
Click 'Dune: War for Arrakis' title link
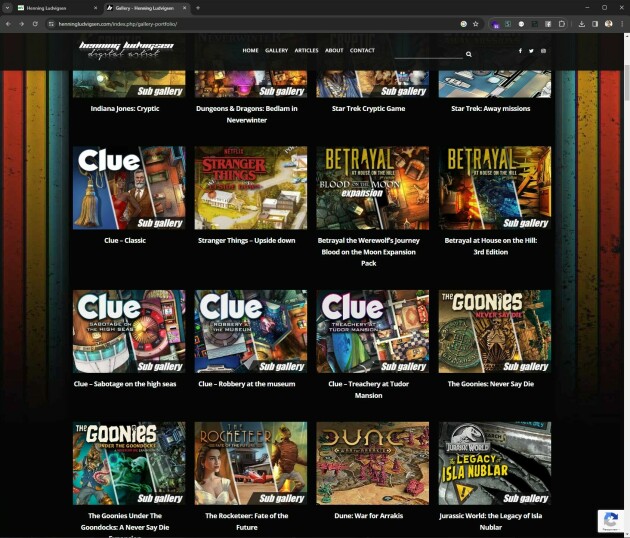pos(368,515)
